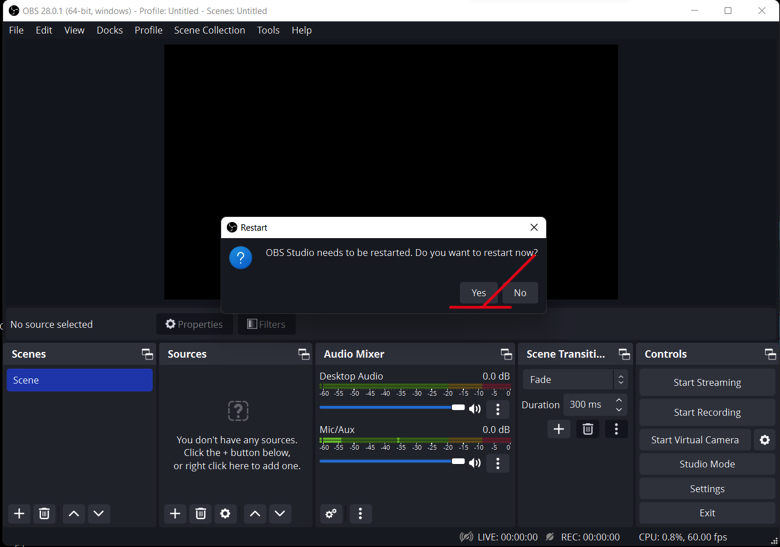This screenshot has width=780, height=547.
Task: Toggle Studio Mode
Action: point(707,464)
